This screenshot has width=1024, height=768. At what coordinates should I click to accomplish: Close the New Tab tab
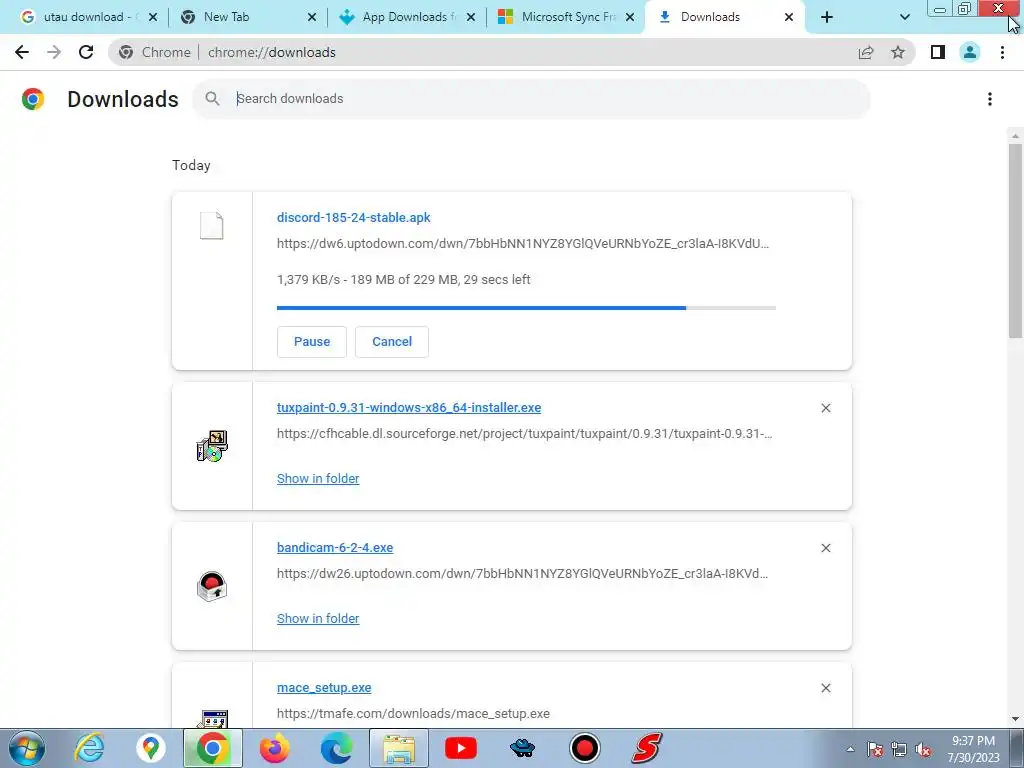coord(312,17)
